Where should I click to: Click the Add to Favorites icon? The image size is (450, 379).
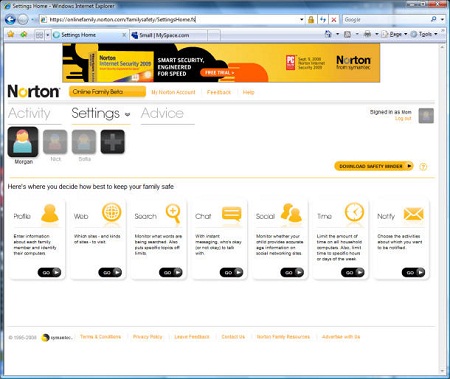coord(24,34)
